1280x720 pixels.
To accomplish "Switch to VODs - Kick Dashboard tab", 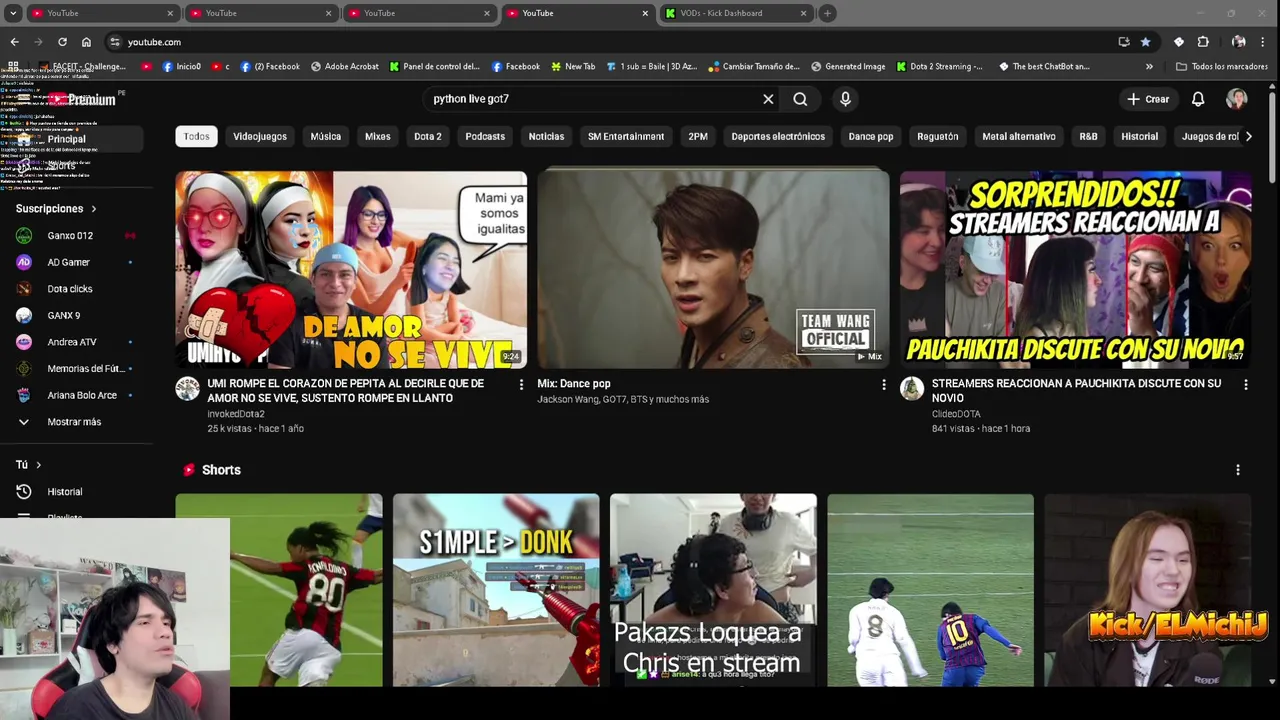I will coord(738,13).
